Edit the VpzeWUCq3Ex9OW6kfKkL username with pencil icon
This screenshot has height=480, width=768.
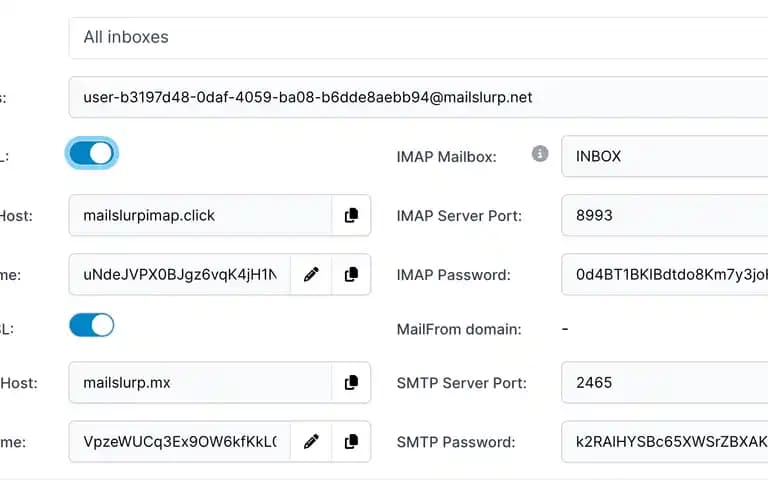(x=311, y=442)
